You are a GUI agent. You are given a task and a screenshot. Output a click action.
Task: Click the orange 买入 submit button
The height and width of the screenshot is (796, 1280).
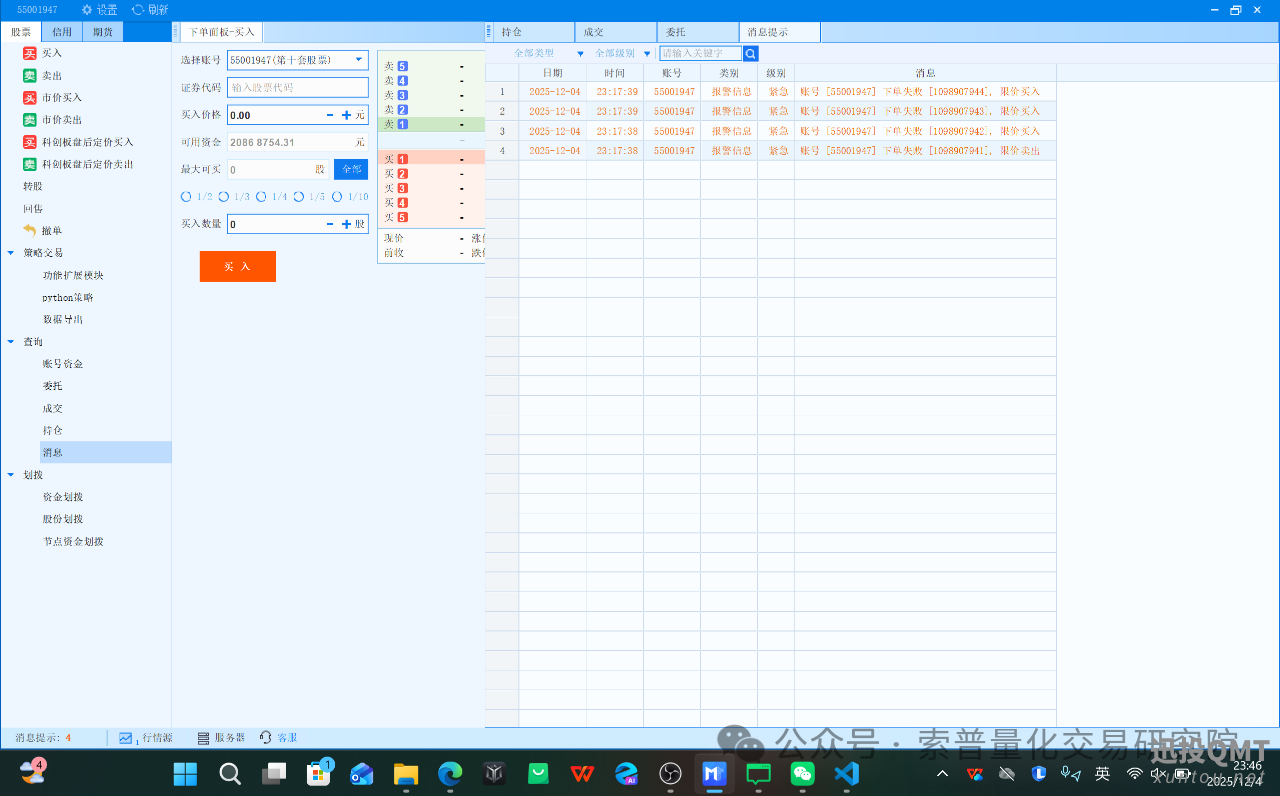click(x=237, y=267)
